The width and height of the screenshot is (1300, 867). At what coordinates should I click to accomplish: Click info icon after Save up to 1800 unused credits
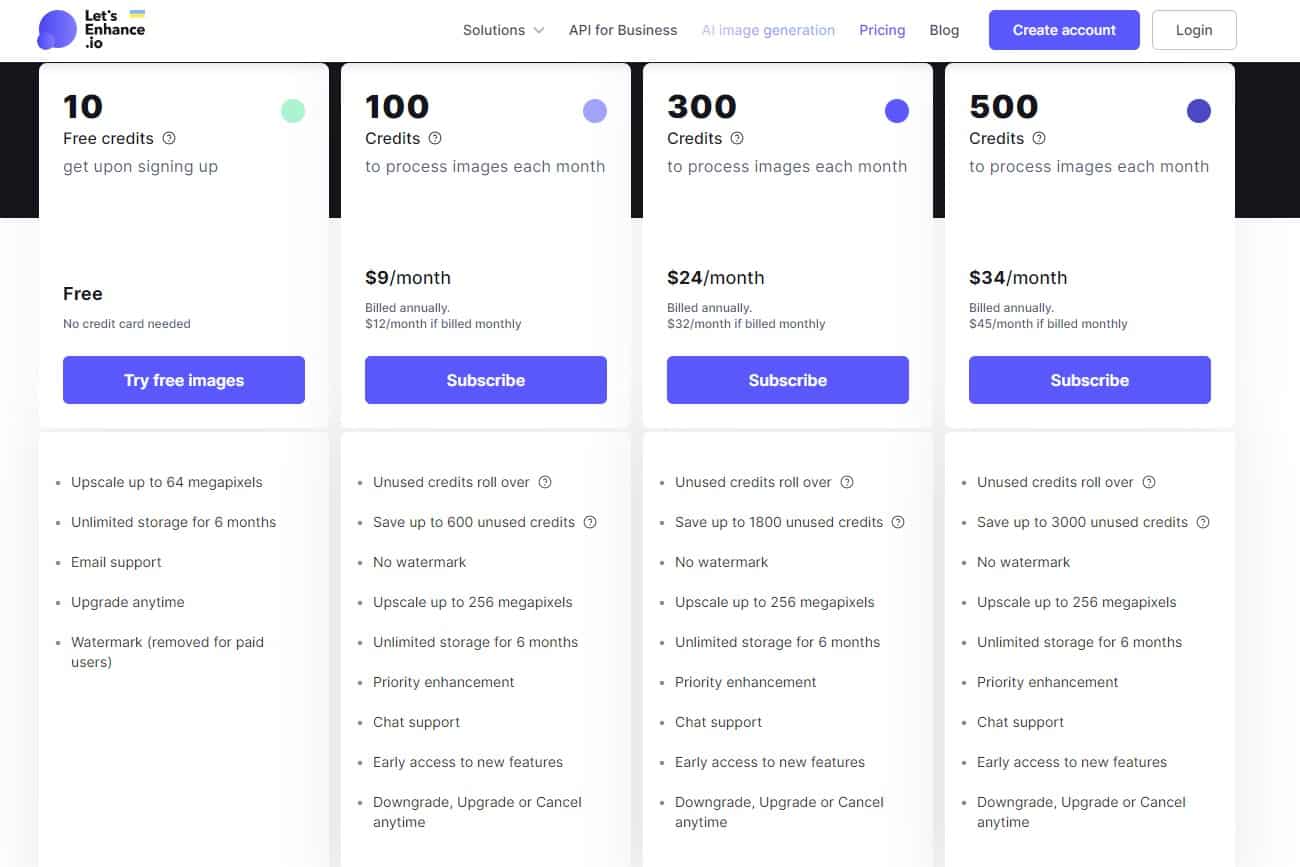point(898,522)
